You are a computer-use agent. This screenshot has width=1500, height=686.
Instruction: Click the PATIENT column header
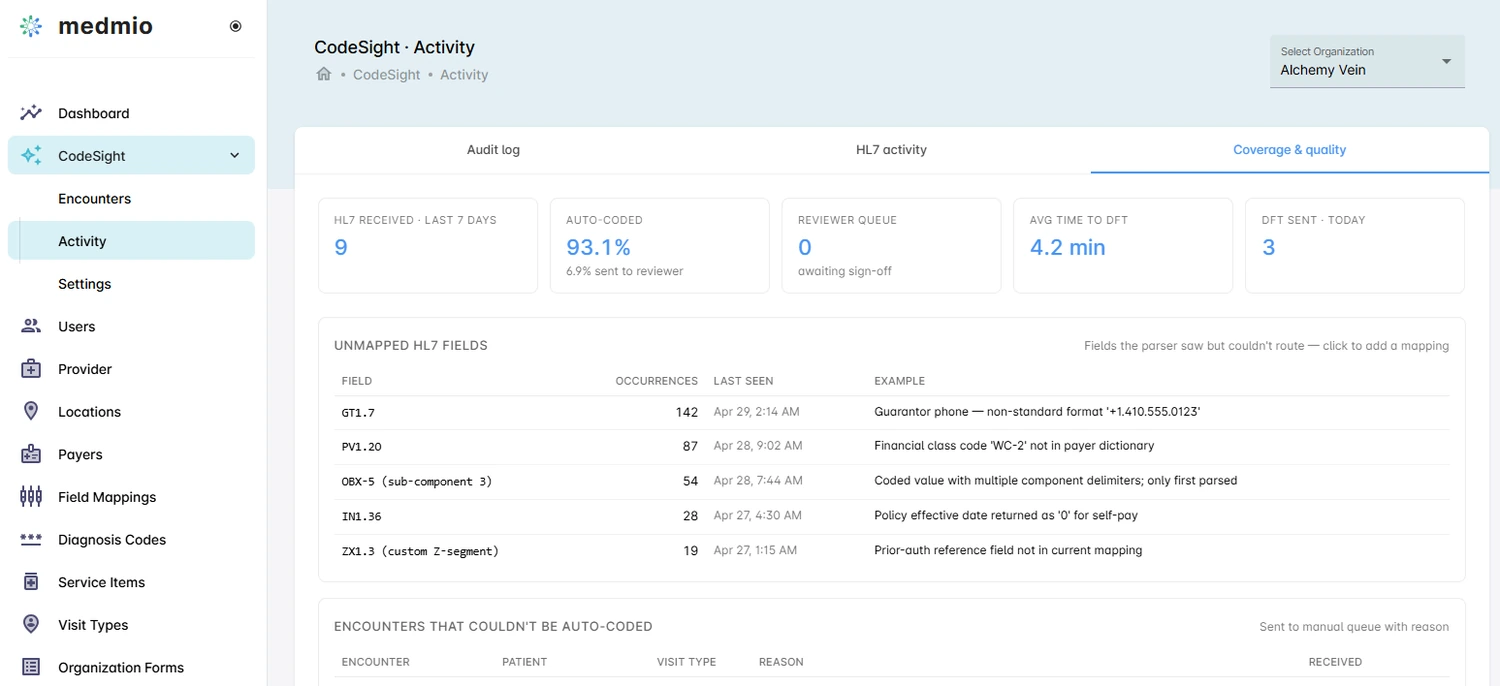(524, 662)
